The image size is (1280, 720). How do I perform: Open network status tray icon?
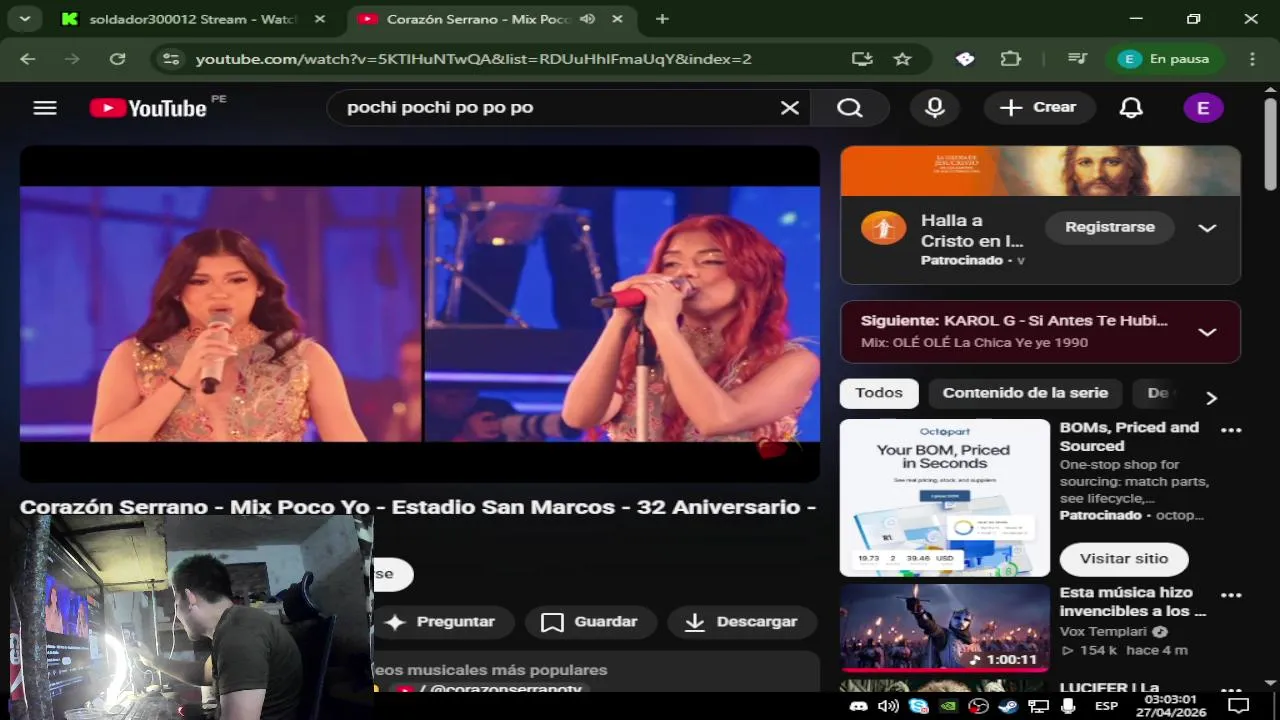pyautogui.click(x=1038, y=706)
